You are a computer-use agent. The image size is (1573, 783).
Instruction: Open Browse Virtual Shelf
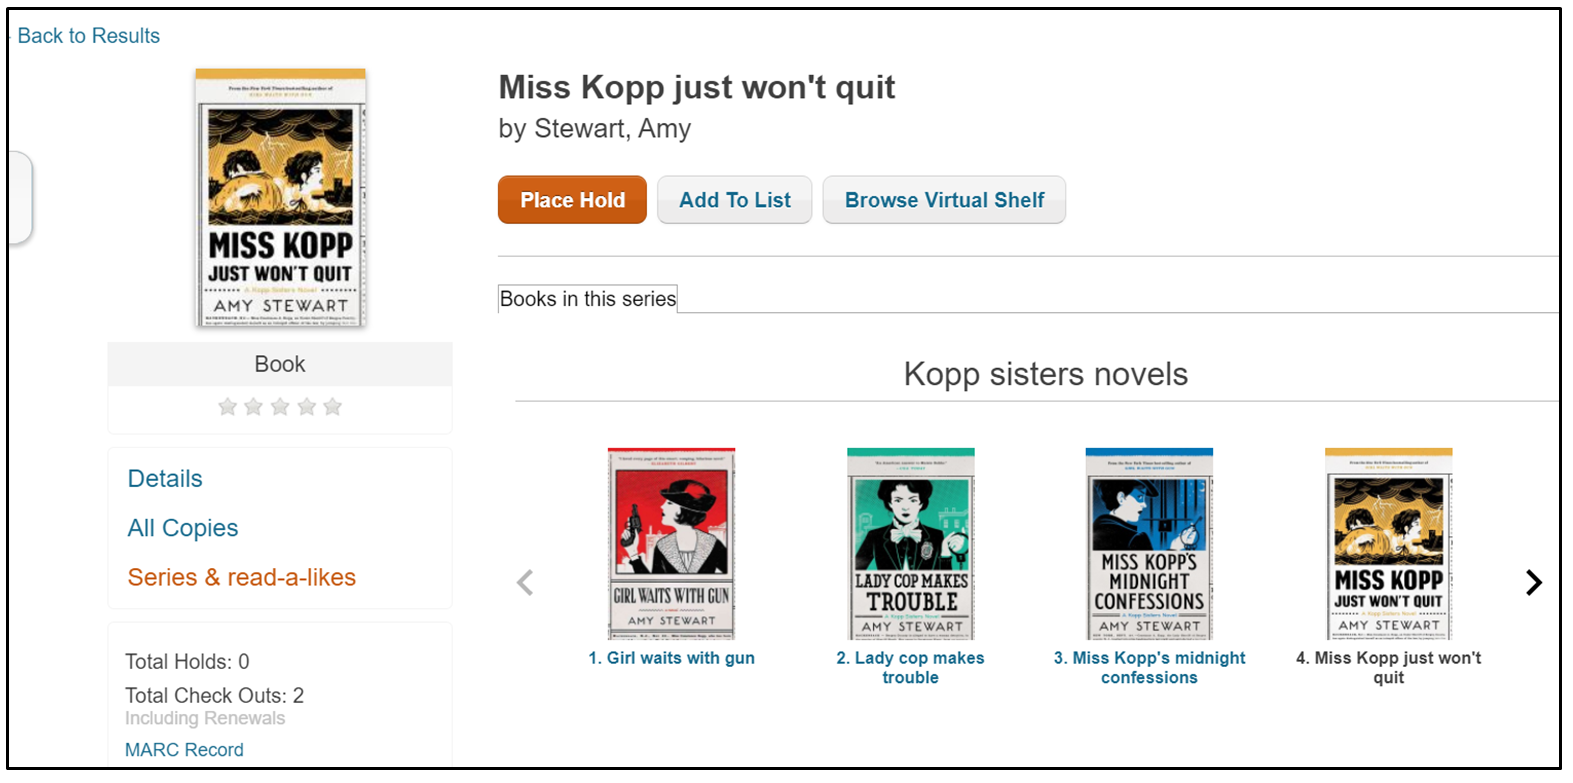tap(943, 199)
